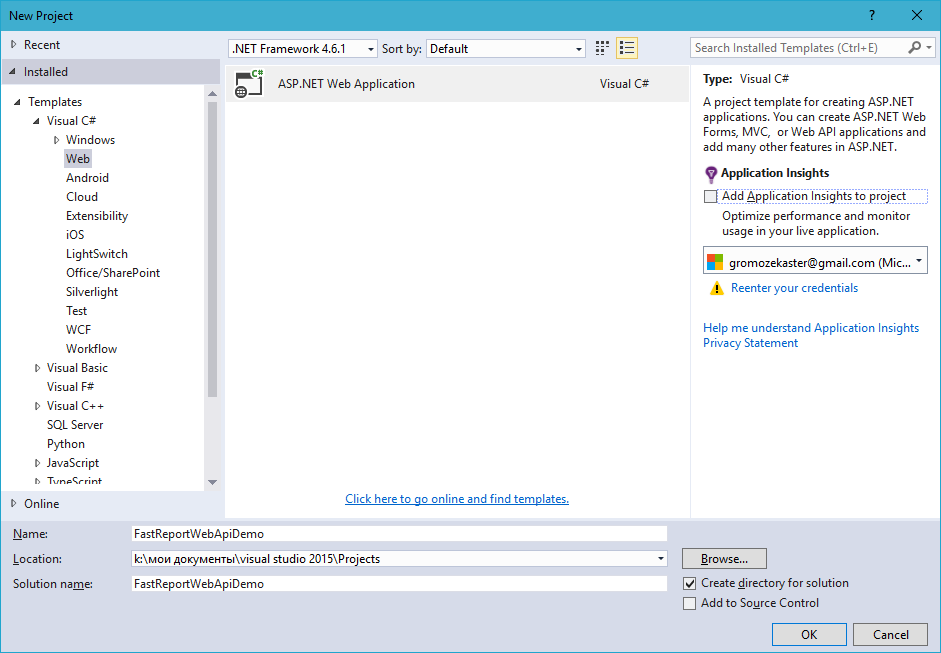This screenshot has width=941, height=653.
Task: Expand the Windows tree node
Action: (x=56, y=140)
